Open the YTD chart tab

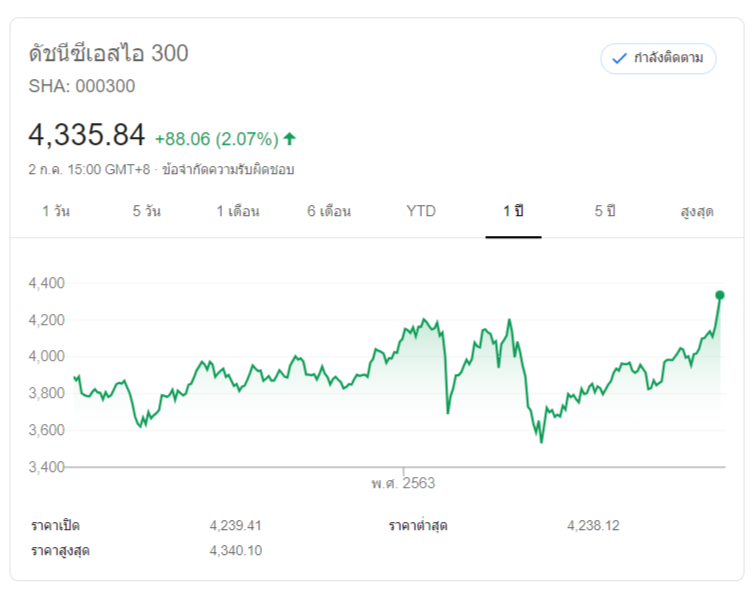coord(421,211)
